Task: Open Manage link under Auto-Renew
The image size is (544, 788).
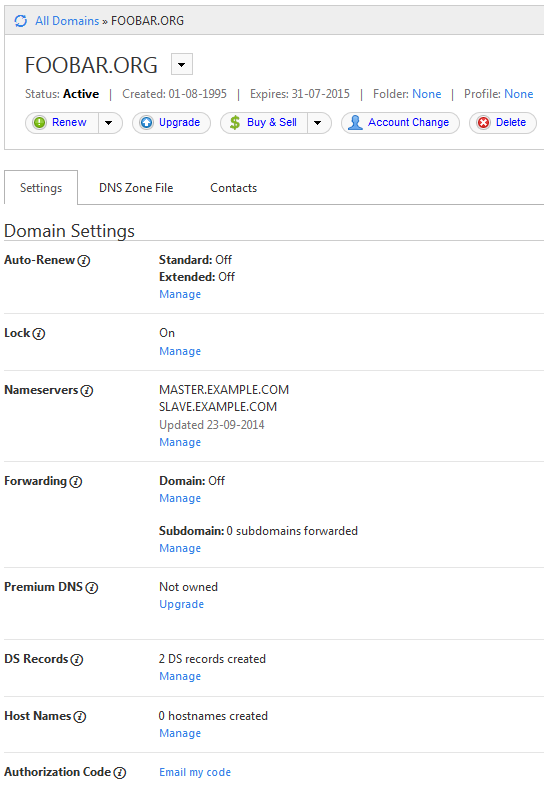Action: click(x=180, y=294)
